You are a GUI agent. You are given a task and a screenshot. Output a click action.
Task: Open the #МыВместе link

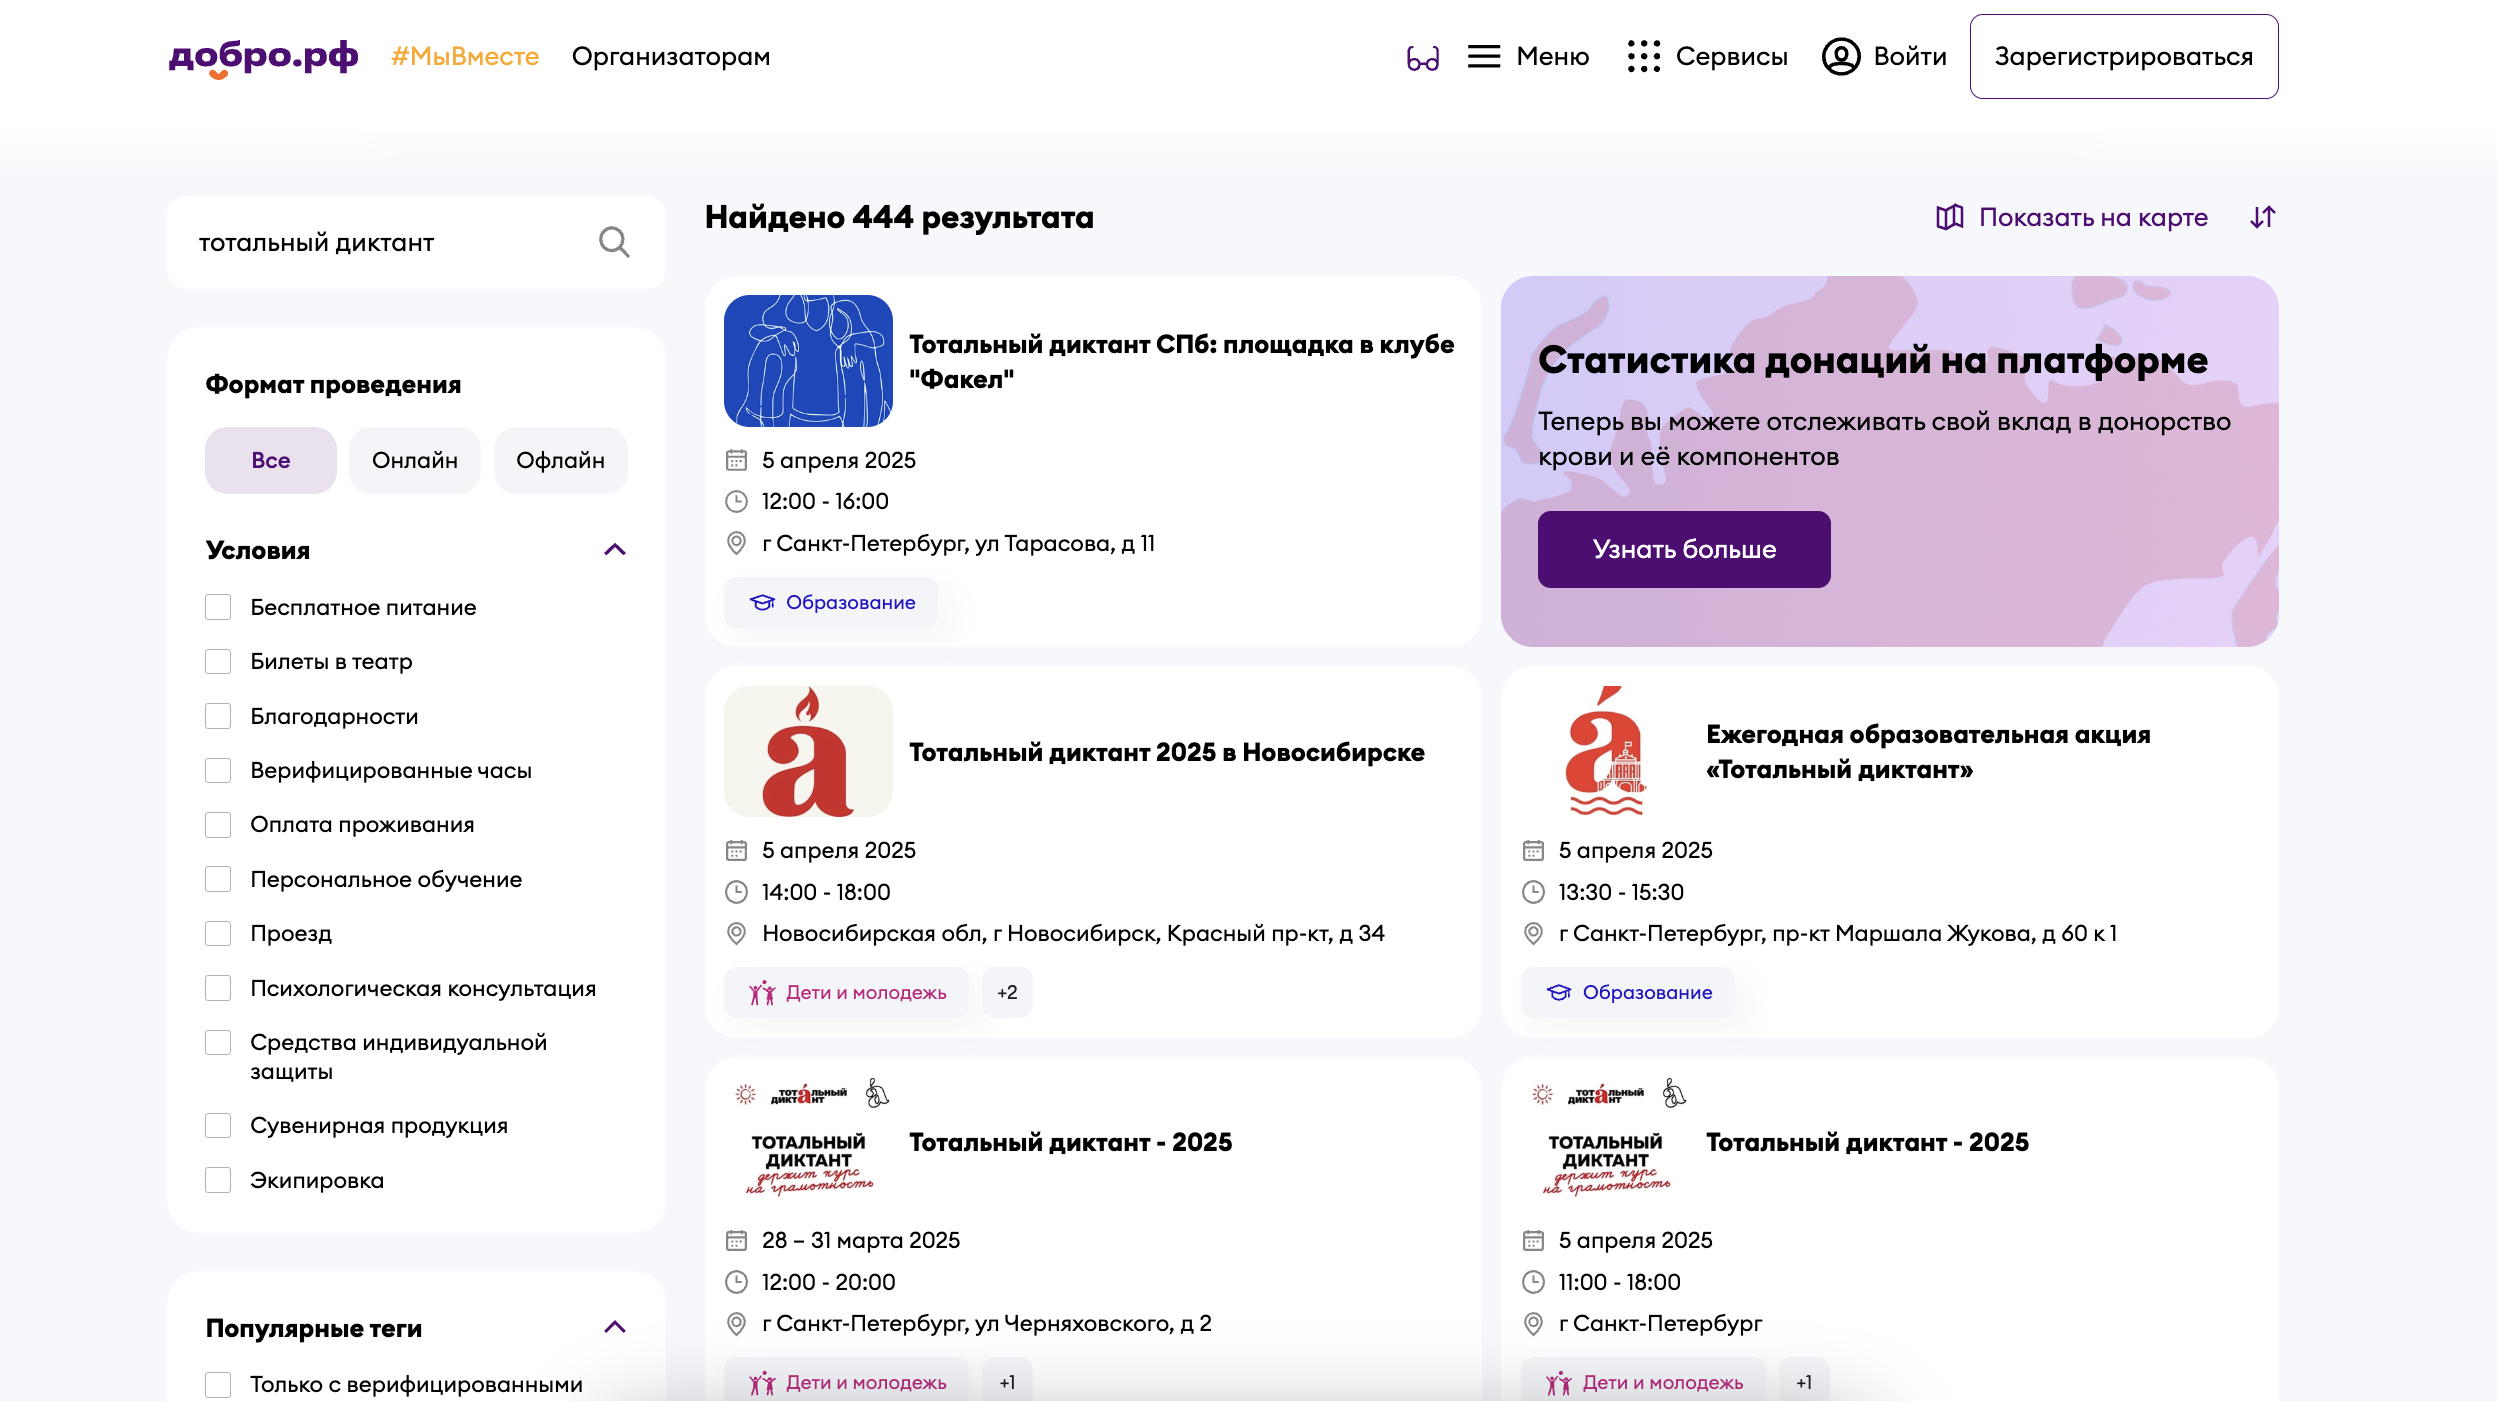pyautogui.click(x=465, y=57)
